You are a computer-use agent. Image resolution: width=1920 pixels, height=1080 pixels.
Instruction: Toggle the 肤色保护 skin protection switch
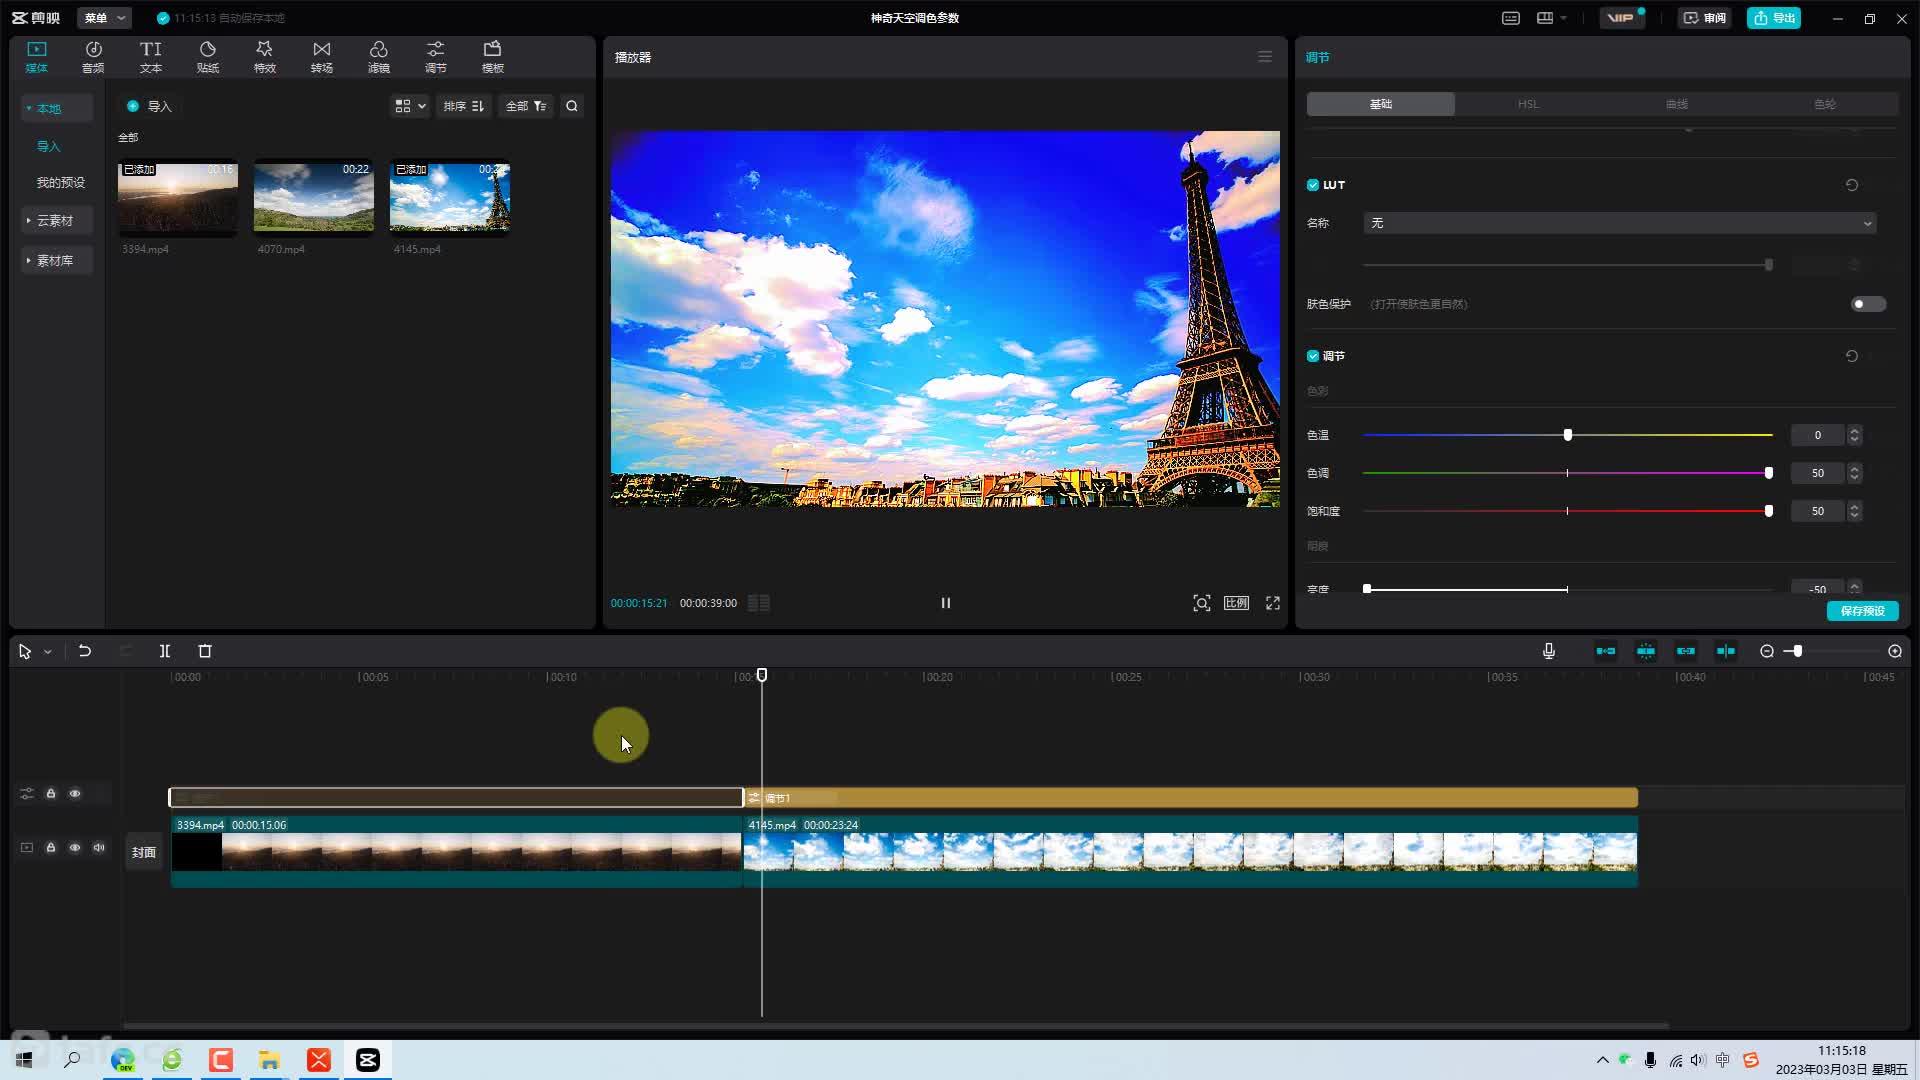point(1868,304)
